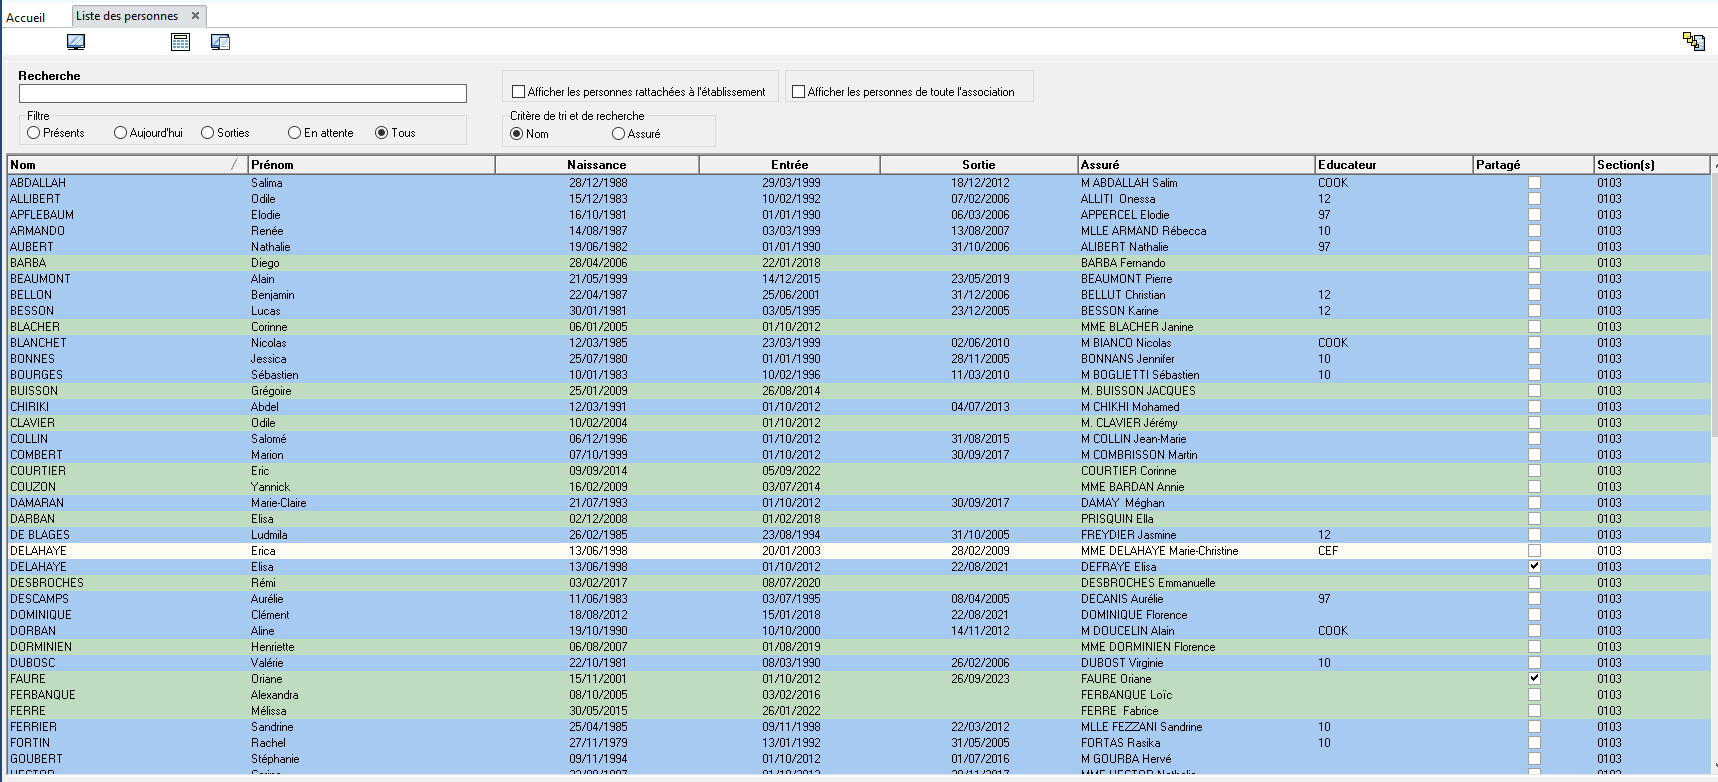Click the name BOURGES

36,375
